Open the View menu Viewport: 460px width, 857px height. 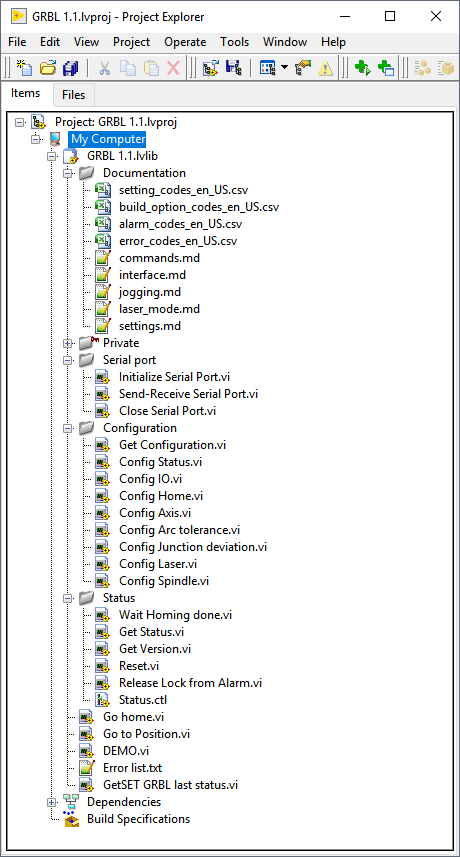[x=86, y=42]
